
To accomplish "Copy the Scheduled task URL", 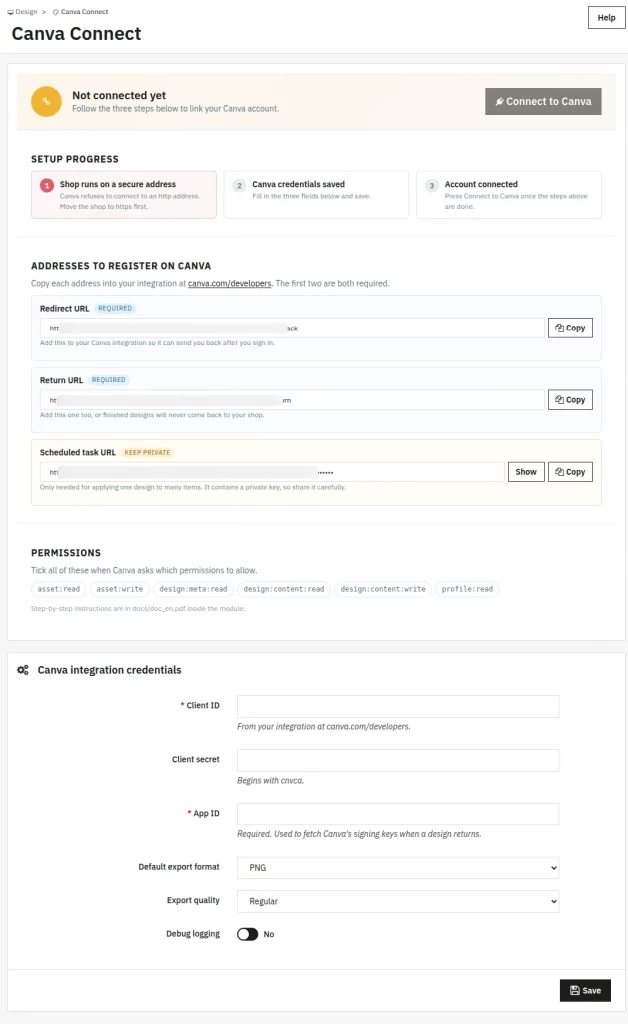I will click(570, 472).
